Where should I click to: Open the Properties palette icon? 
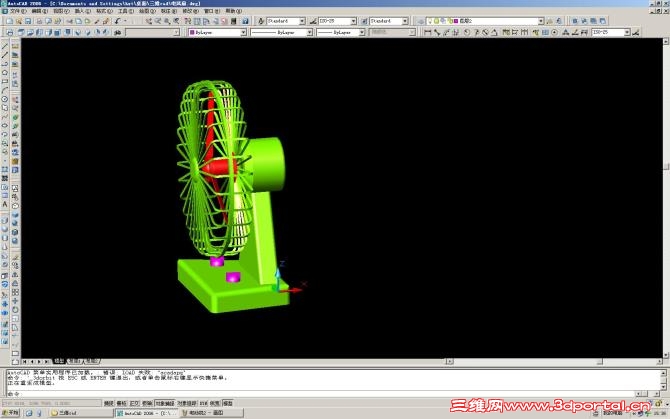click(x=187, y=21)
